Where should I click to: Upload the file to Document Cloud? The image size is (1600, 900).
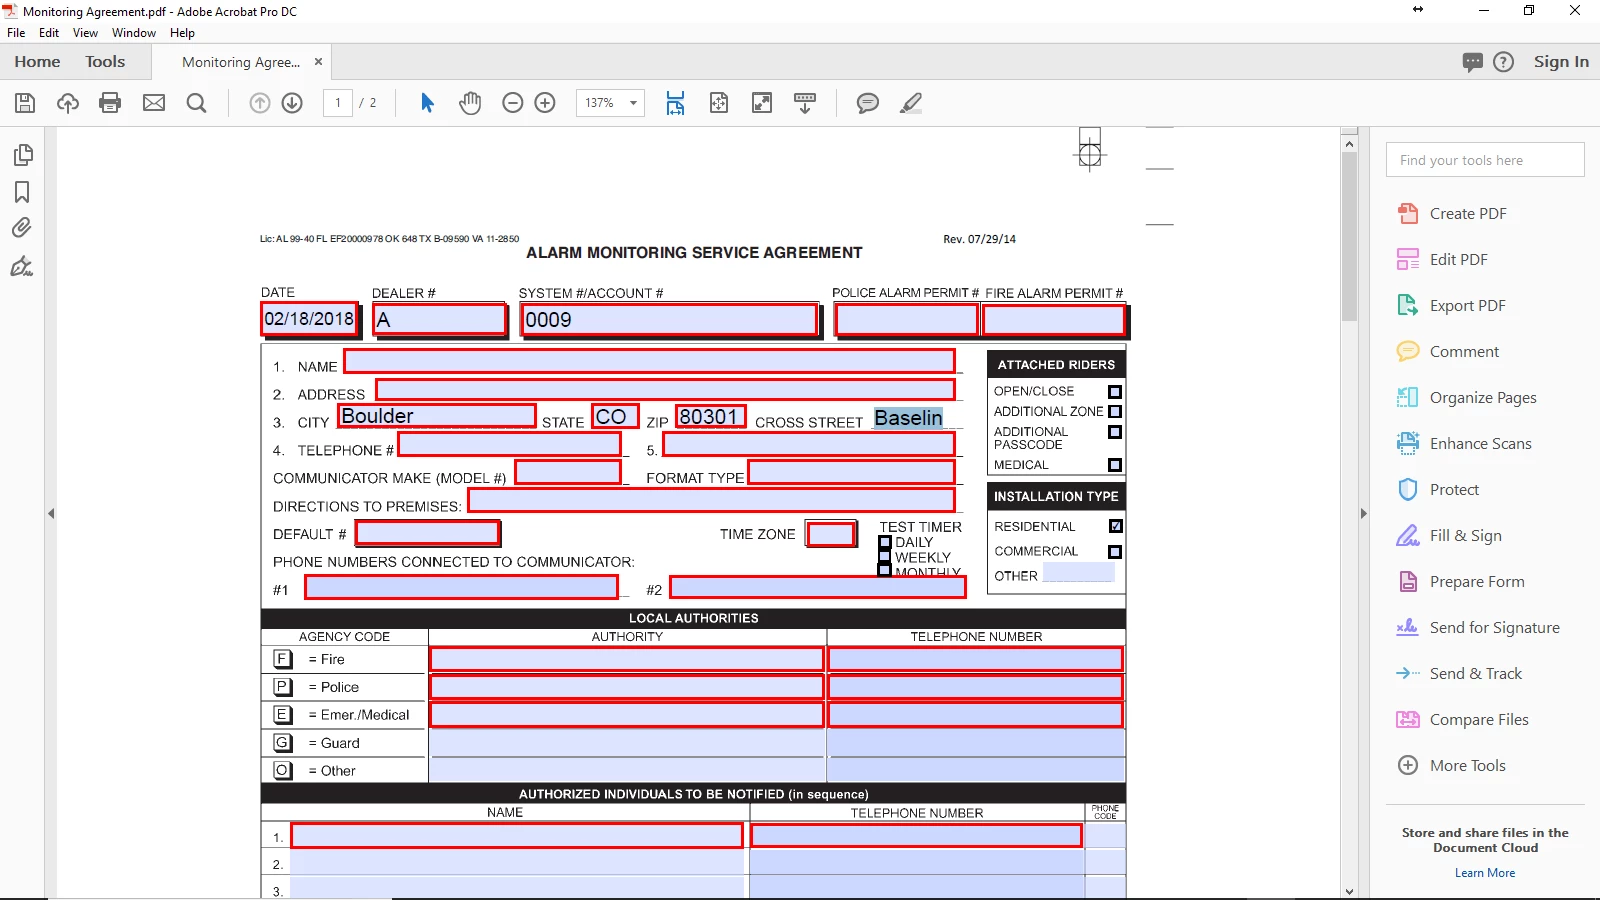(x=68, y=103)
